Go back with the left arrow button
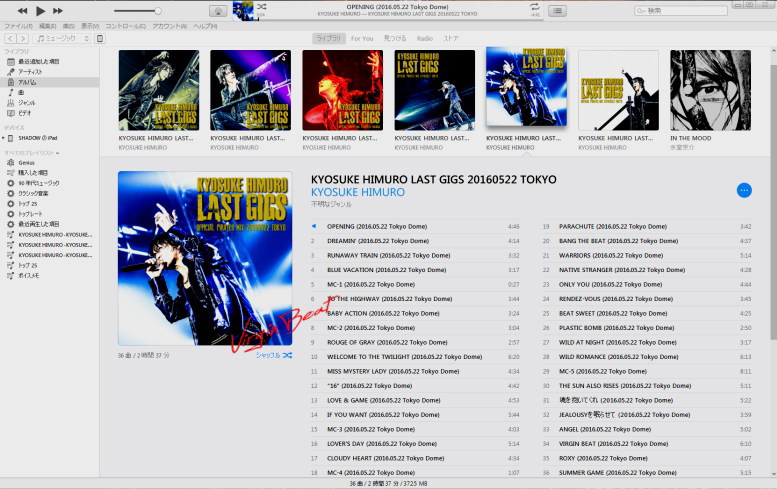Image resolution: width=777 pixels, height=489 pixels. tap(10, 39)
